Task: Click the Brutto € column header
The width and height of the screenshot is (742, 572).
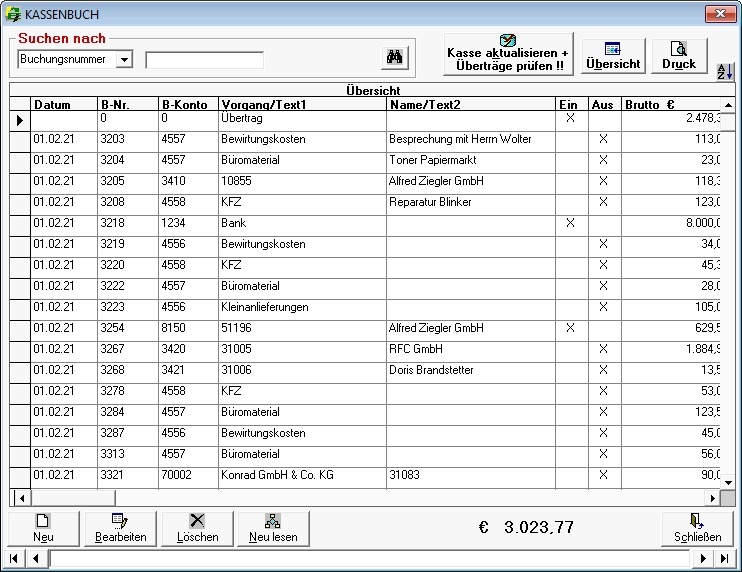Action: [x=671, y=105]
